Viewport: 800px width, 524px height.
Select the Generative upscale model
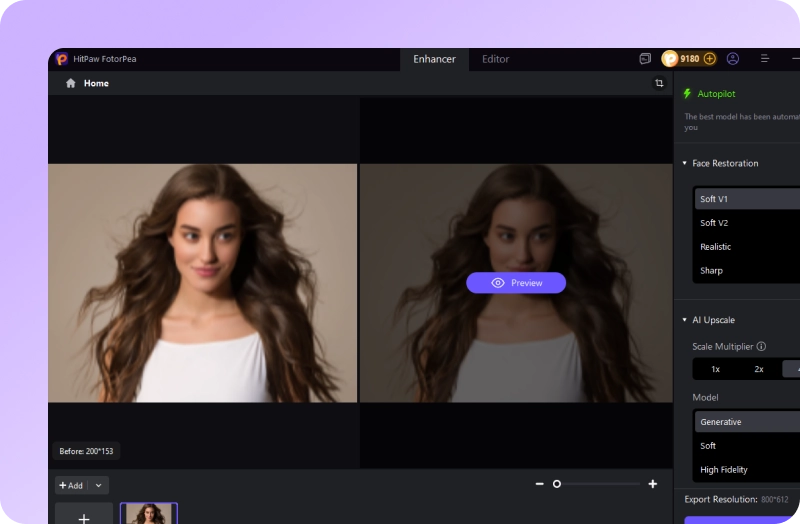pyautogui.click(x=747, y=422)
